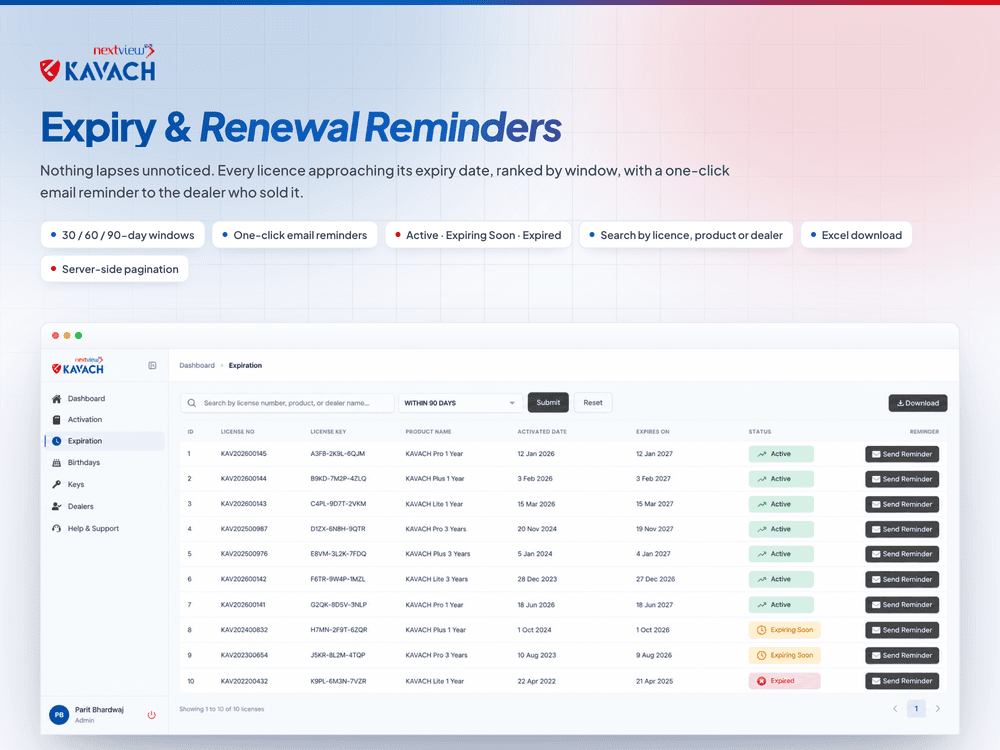The width and height of the screenshot is (1000, 750).
Task: Go to previous page with left chevron
Action: [895, 709]
